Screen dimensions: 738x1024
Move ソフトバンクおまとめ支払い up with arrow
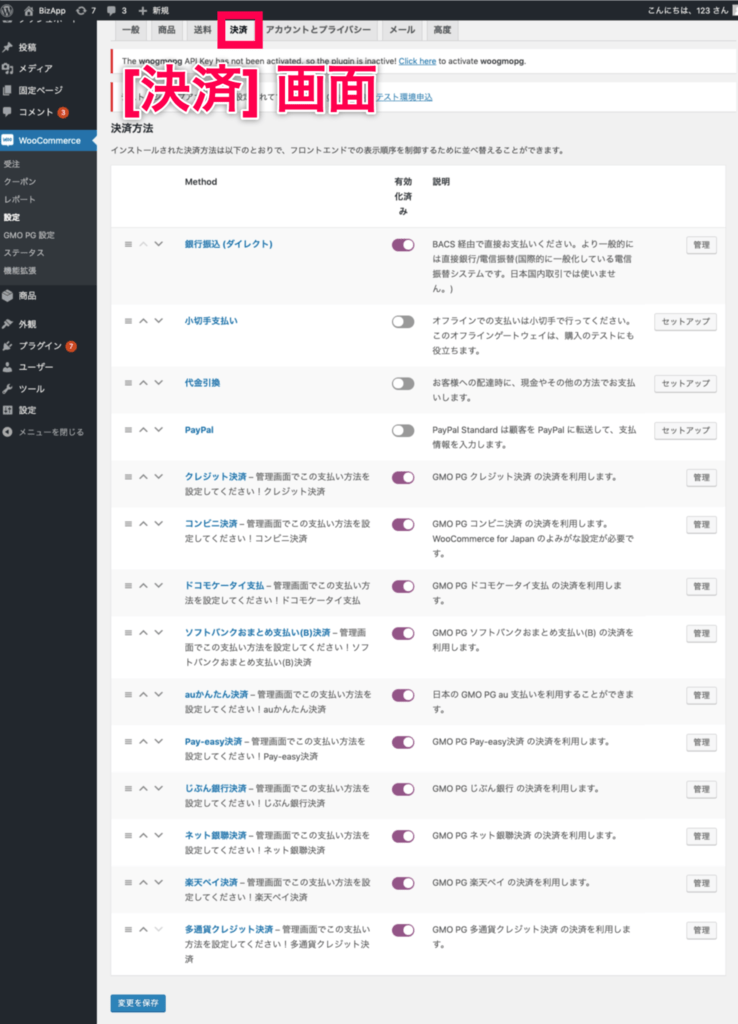click(x=144, y=632)
